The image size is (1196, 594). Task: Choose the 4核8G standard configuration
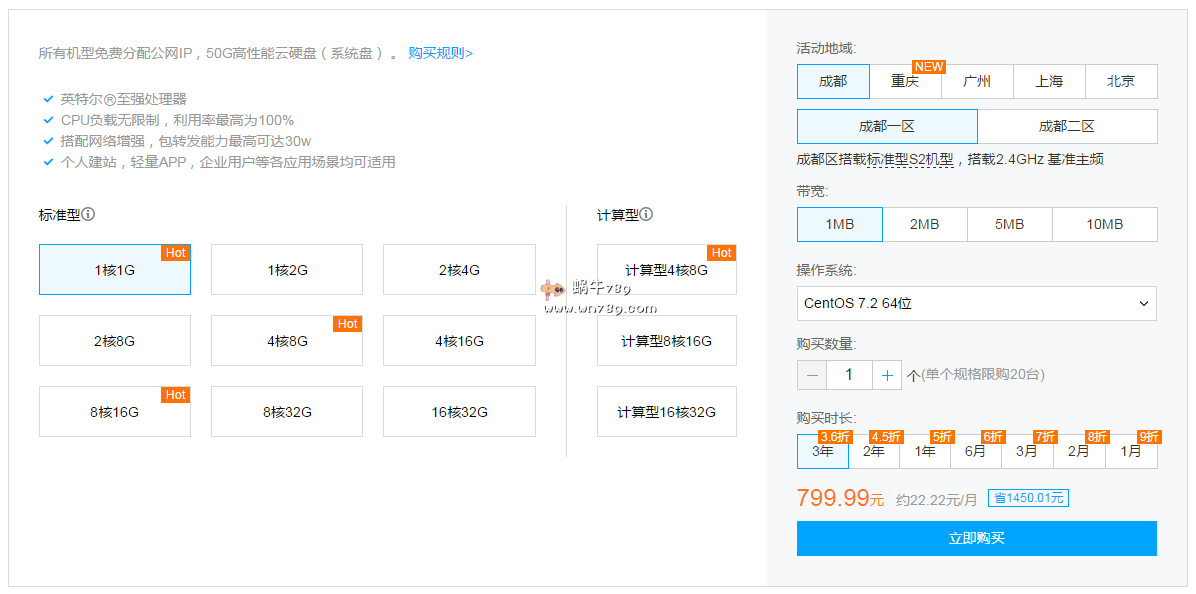click(287, 341)
